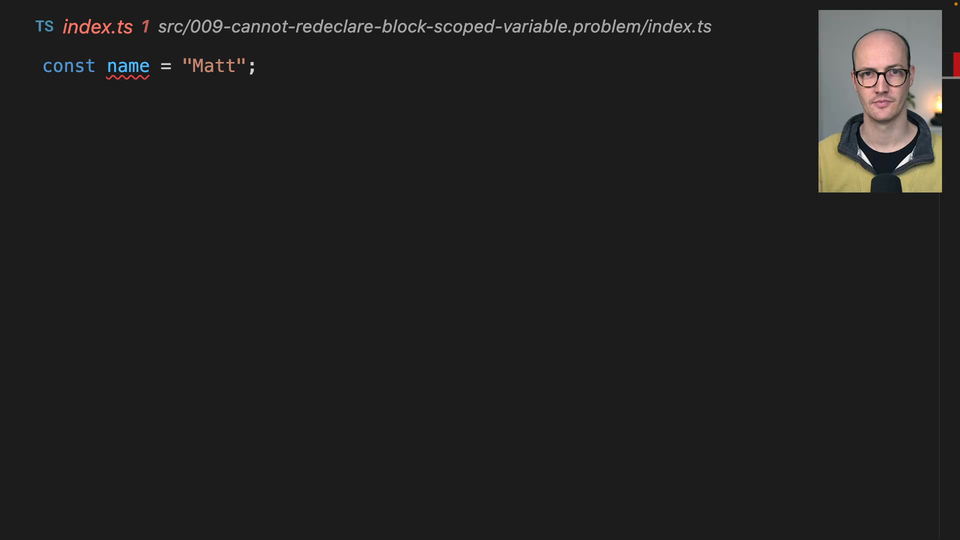Click the "Matt" string literal

coord(213,66)
